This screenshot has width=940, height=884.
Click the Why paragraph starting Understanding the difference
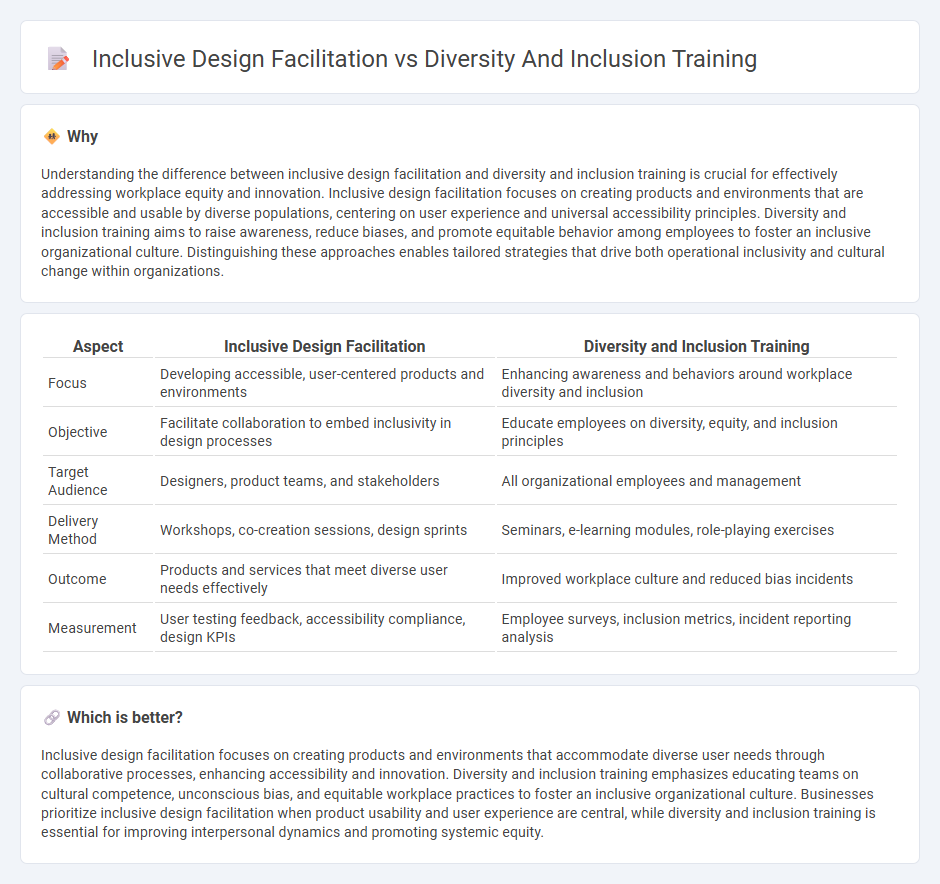point(463,222)
